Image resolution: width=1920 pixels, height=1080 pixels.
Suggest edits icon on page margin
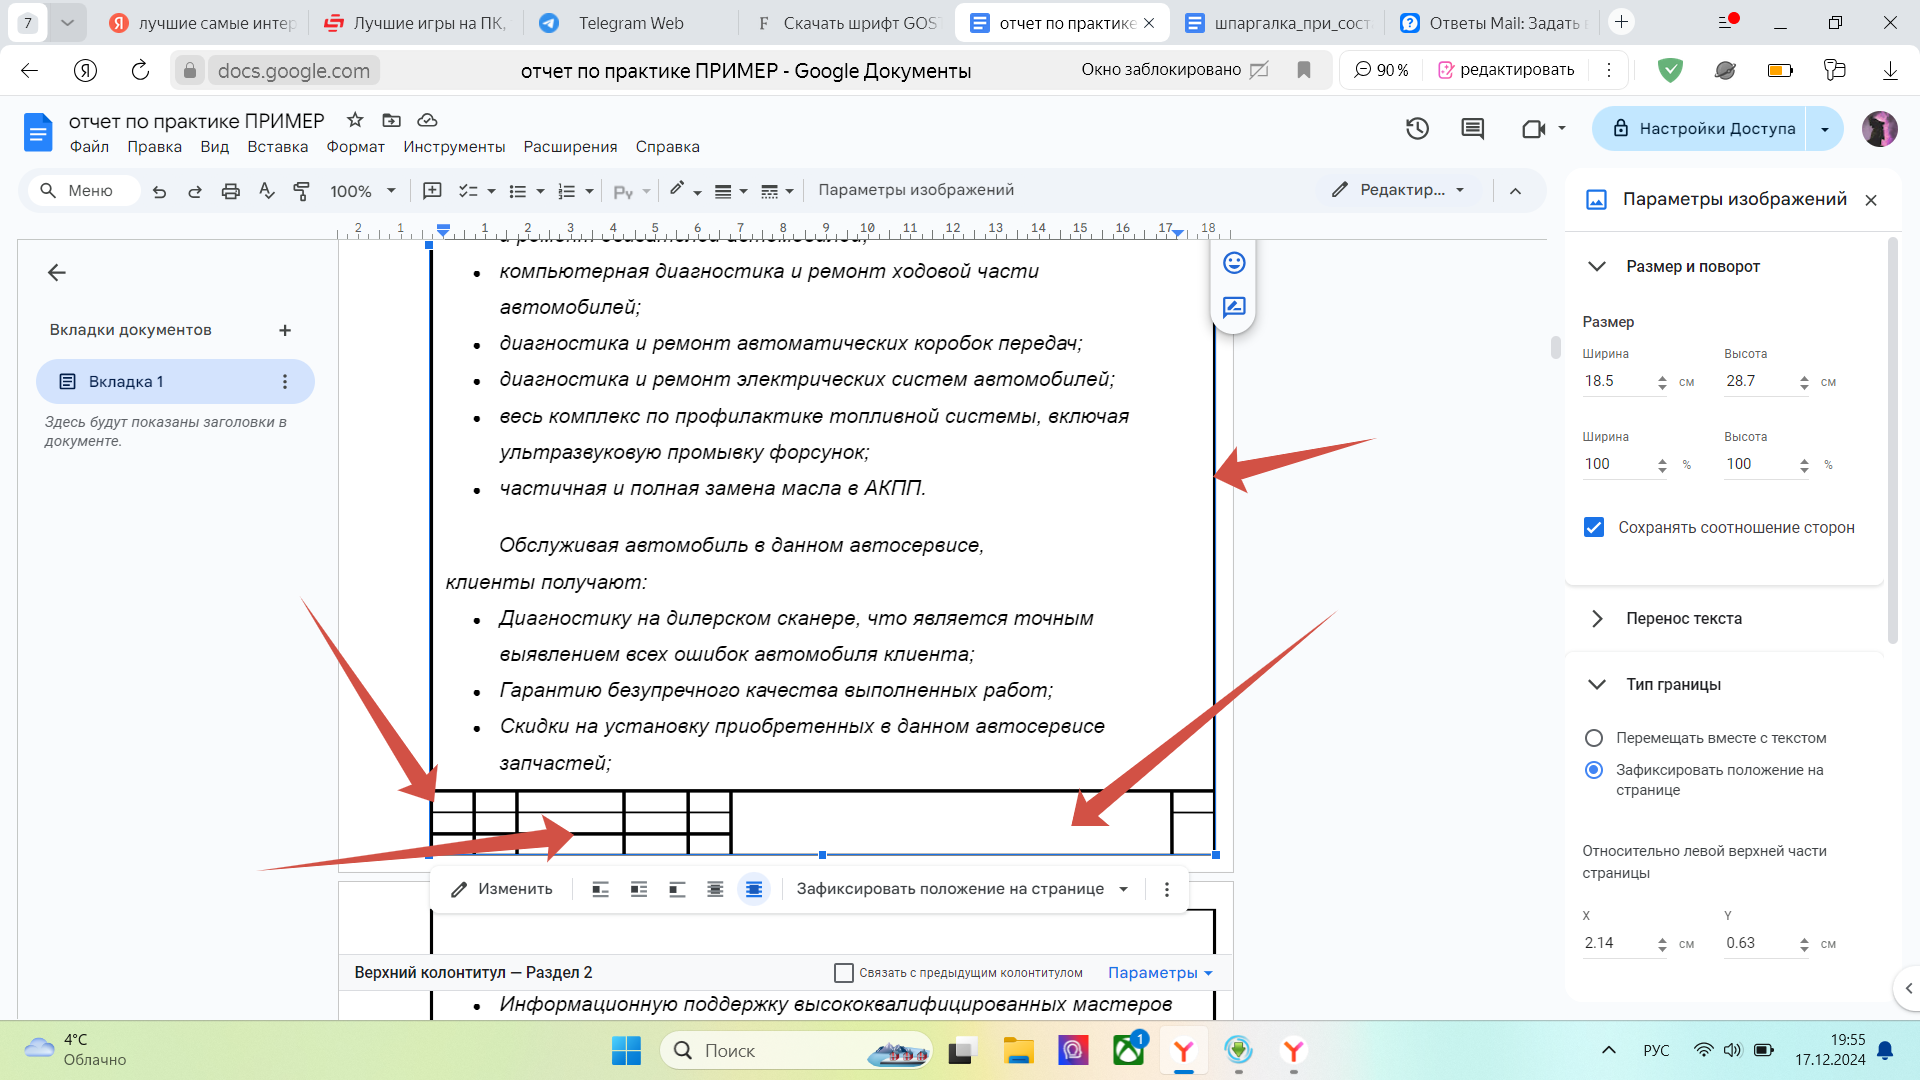point(1234,307)
